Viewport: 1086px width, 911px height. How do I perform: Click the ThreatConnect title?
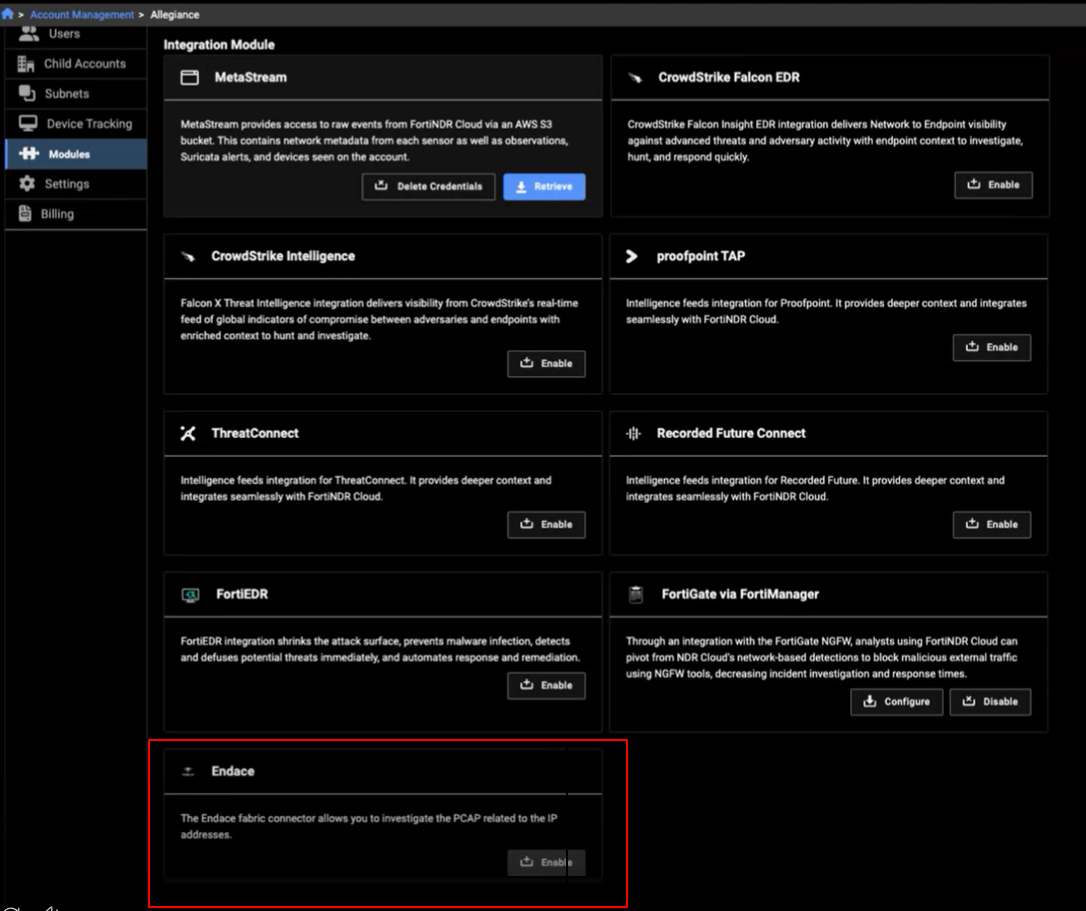pos(255,434)
